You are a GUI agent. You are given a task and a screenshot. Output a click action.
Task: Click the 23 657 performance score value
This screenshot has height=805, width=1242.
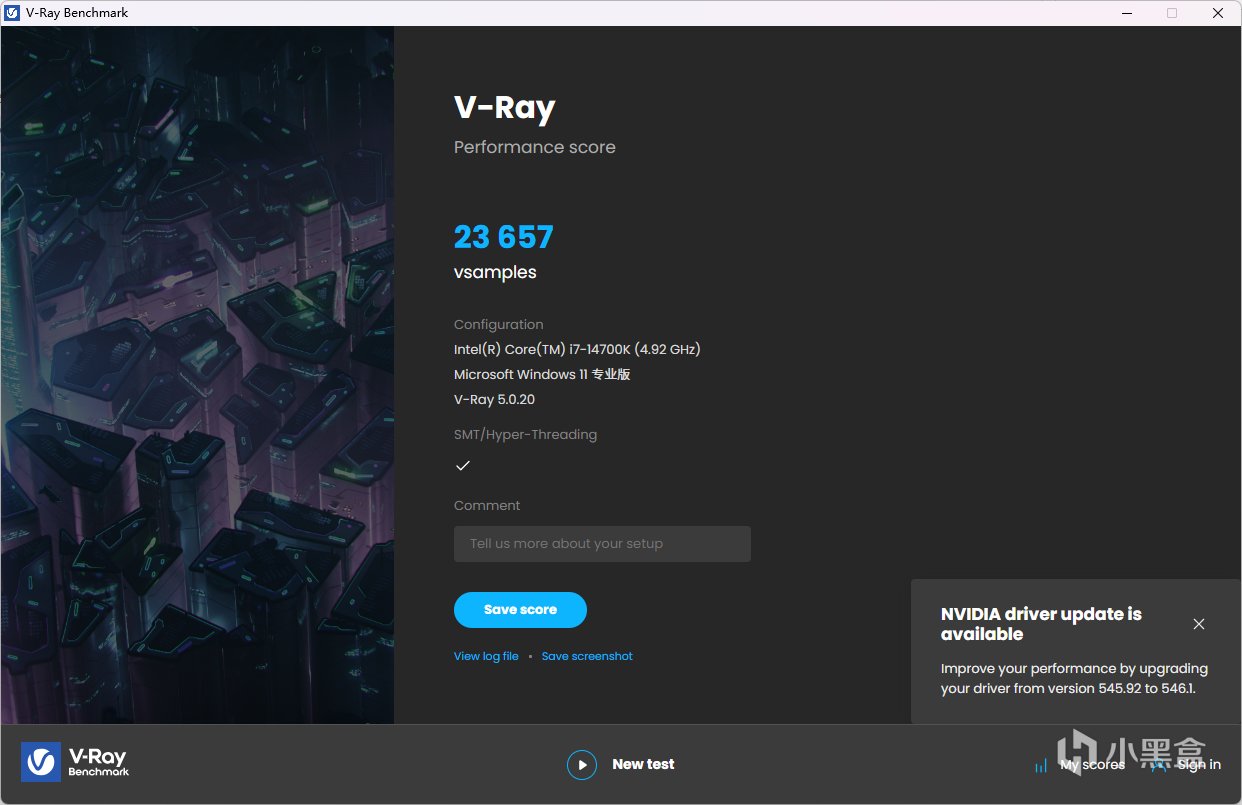(x=503, y=237)
